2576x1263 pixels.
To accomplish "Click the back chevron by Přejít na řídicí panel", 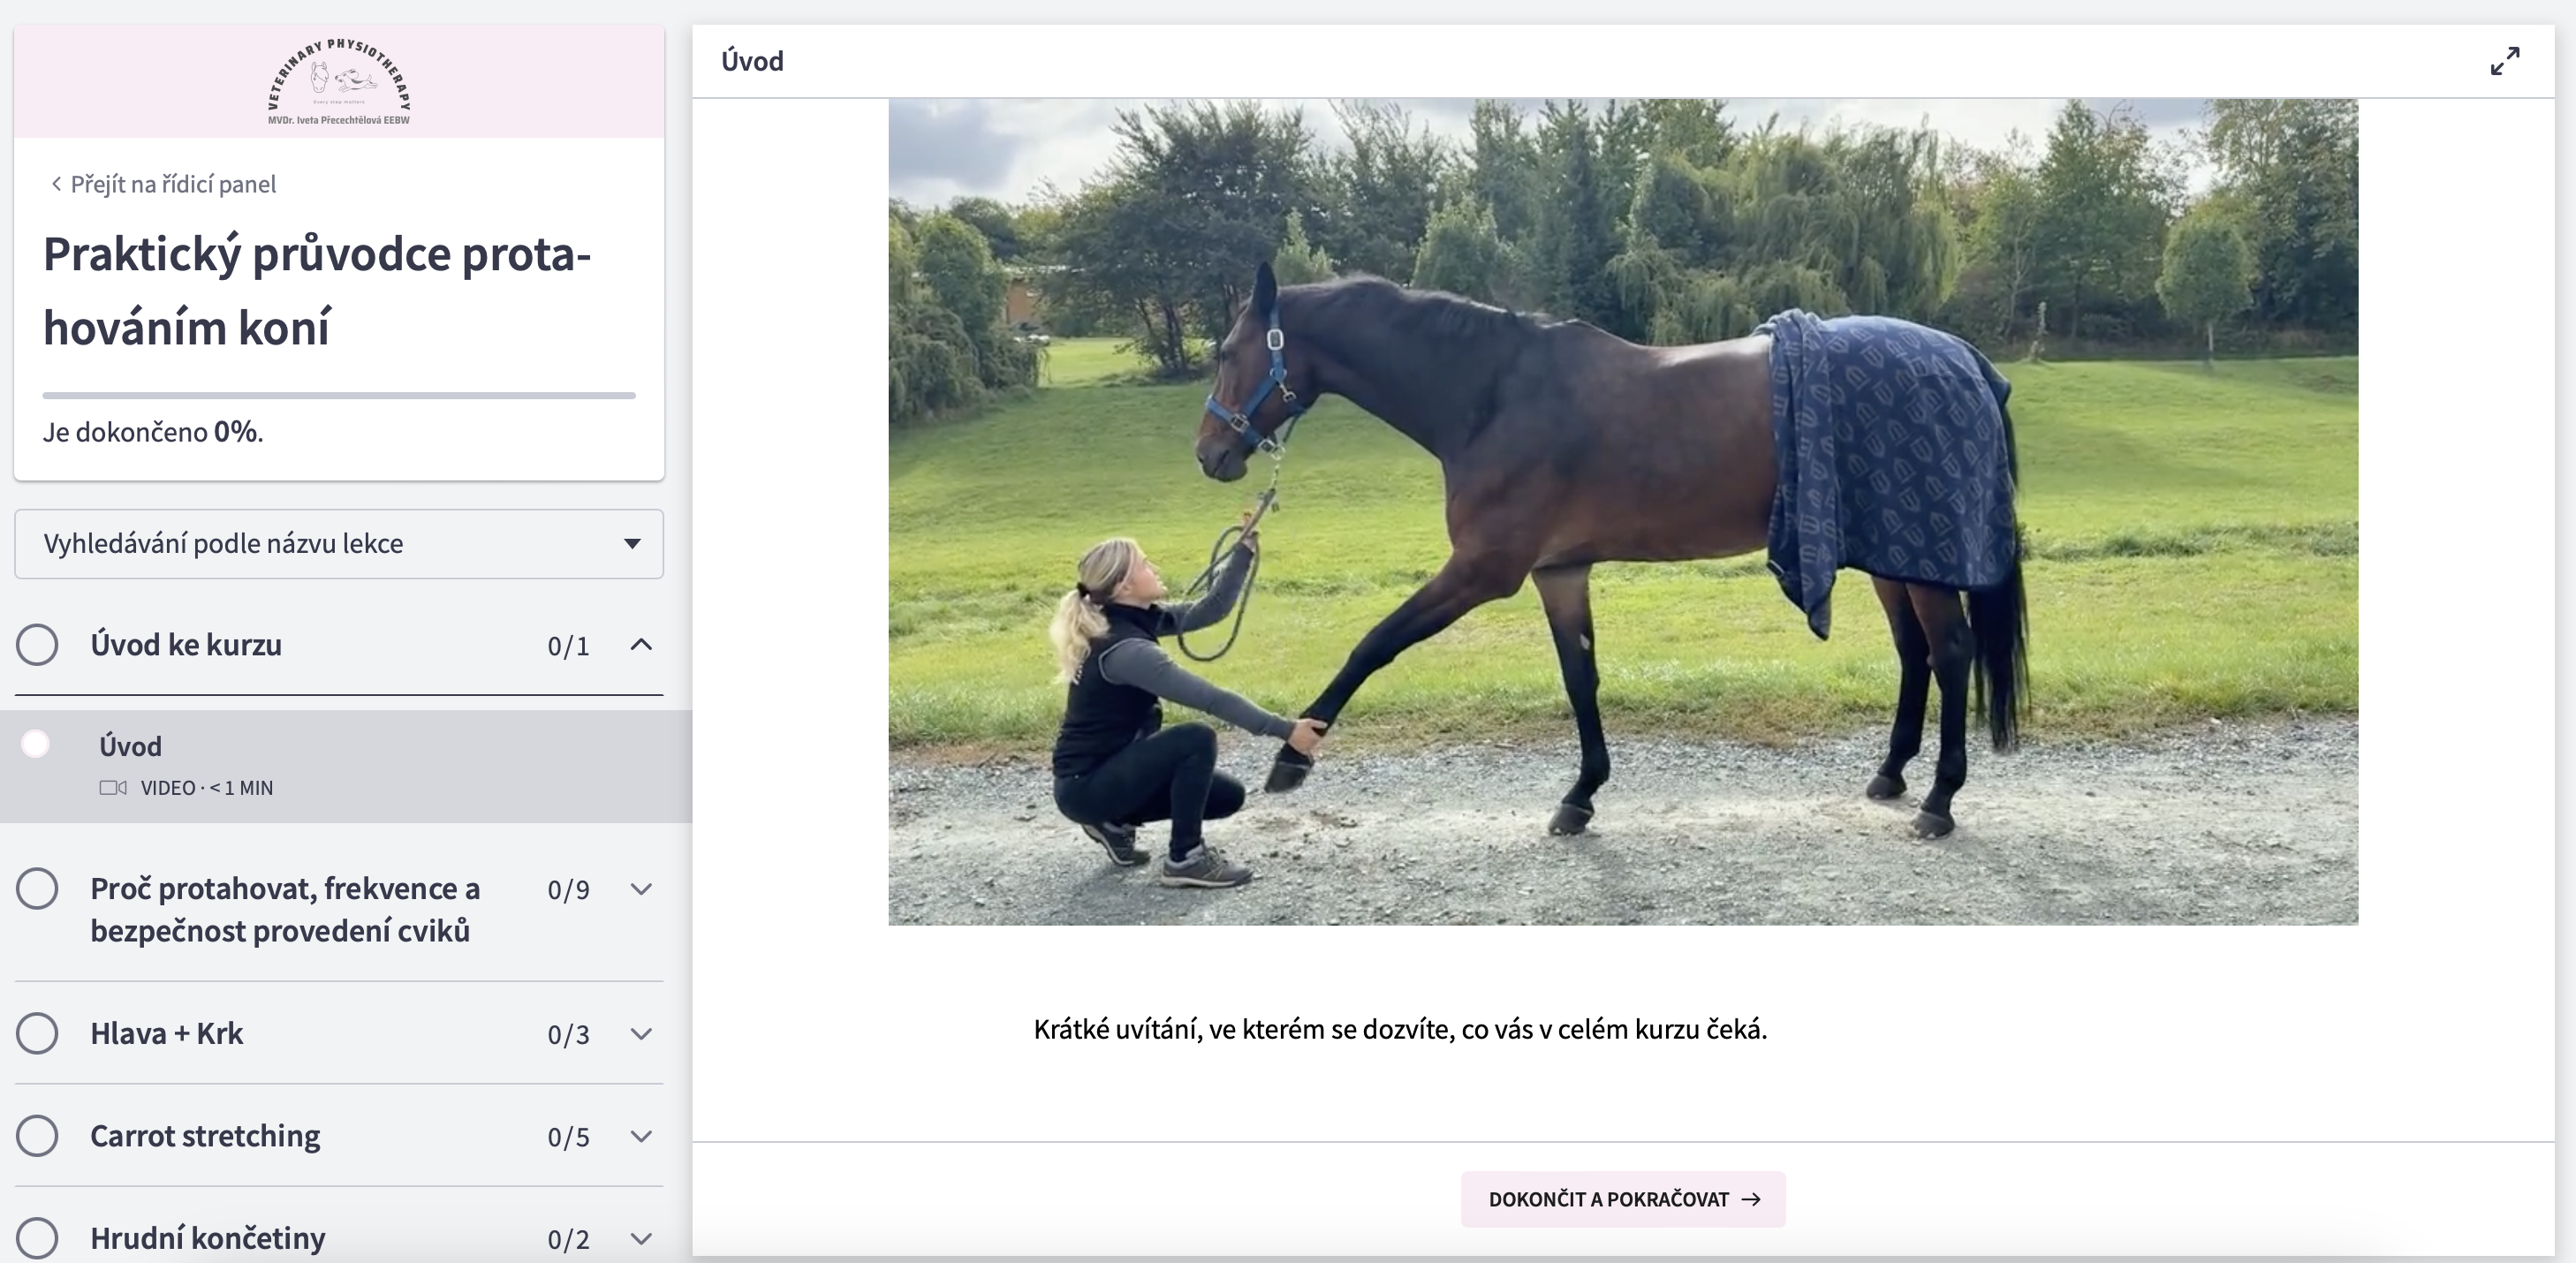I will pyautogui.click(x=56, y=184).
